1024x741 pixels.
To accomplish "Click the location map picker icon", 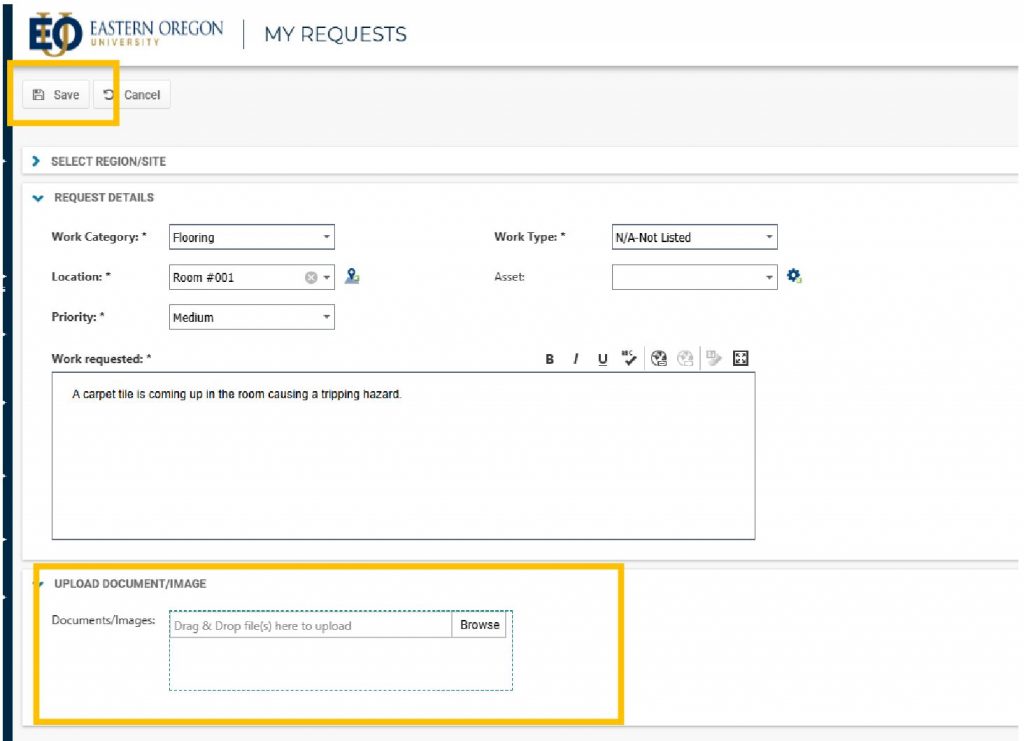I will pyautogui.click(x=352, y=277).
